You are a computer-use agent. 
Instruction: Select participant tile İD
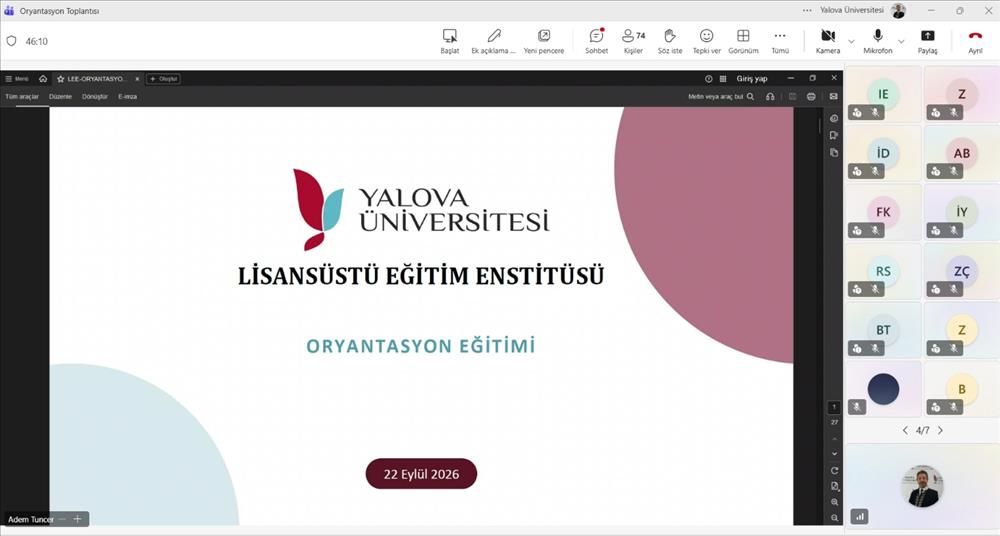coord(883,153)
